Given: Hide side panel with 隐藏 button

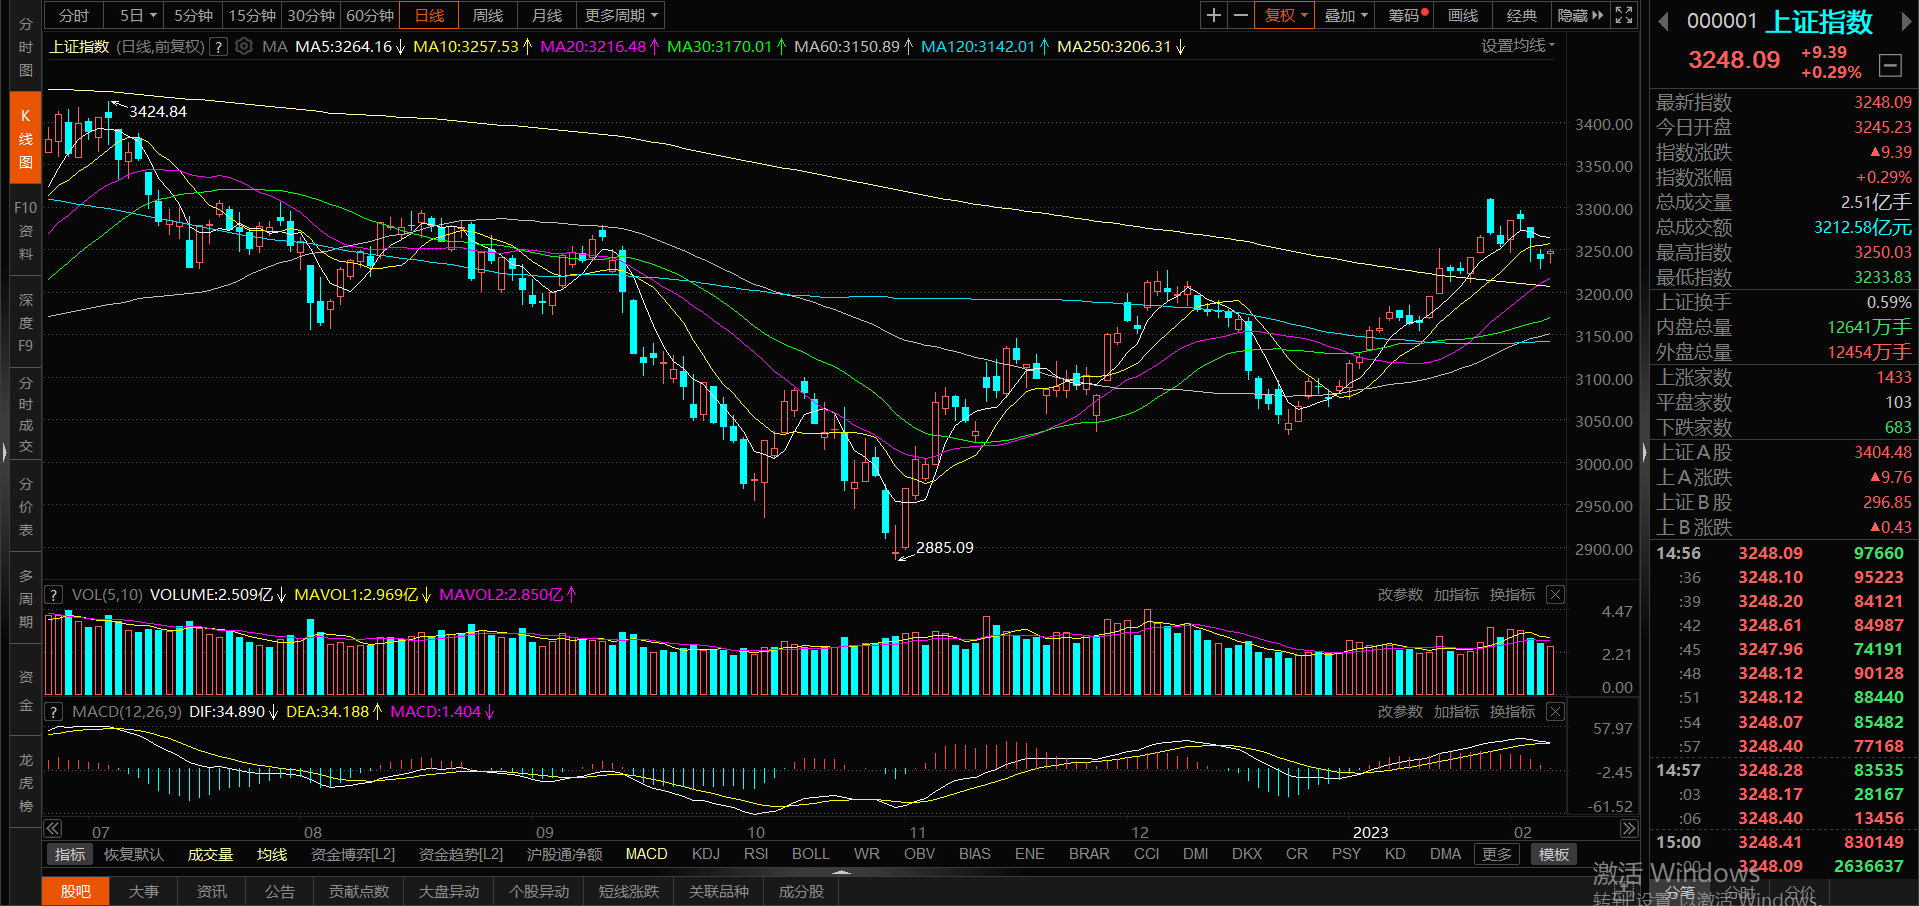Looking at the screenshot, I should [x=1580, y=15].
